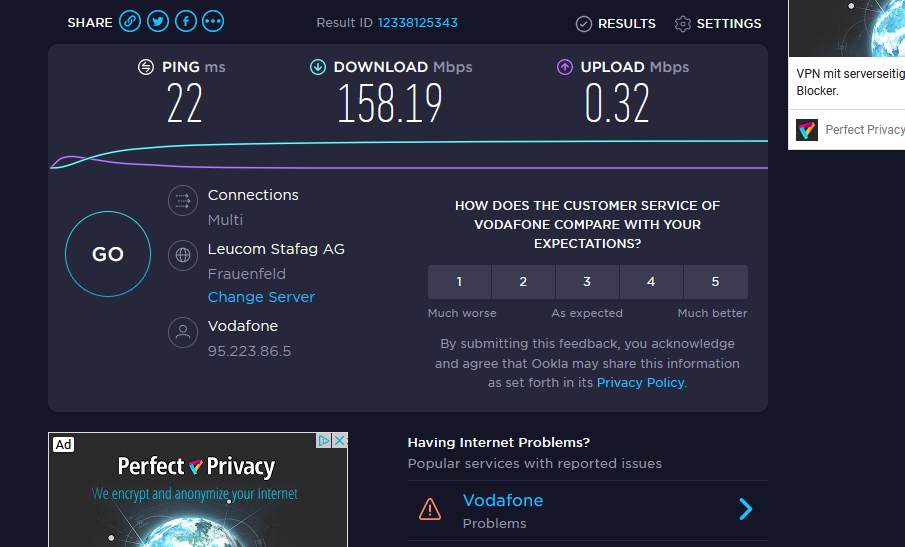
Task: Click the upload speed 0.32 value
Action: (617, 103)
